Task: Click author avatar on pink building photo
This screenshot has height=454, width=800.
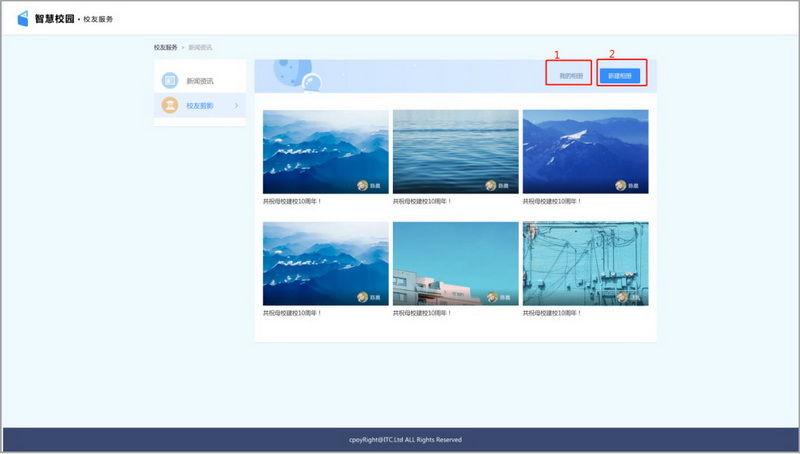Action: coord(492,297)
